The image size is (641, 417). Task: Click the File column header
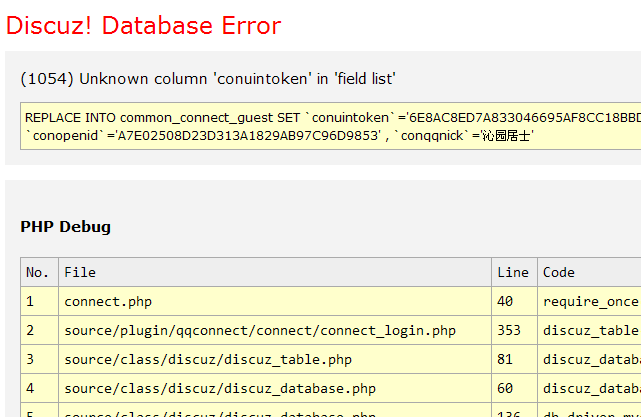tap(80, 272)
